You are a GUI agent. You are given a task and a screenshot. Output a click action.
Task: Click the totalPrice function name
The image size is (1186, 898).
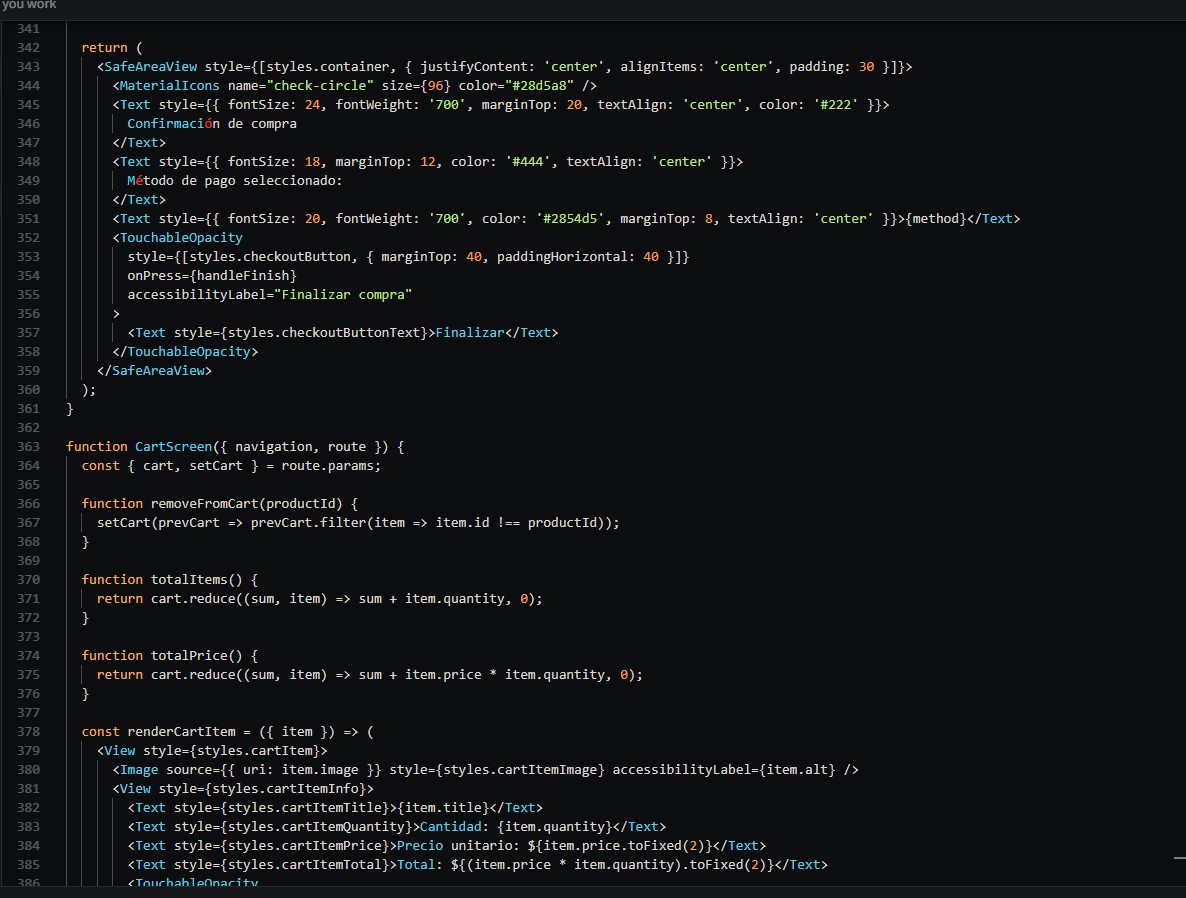188,656
